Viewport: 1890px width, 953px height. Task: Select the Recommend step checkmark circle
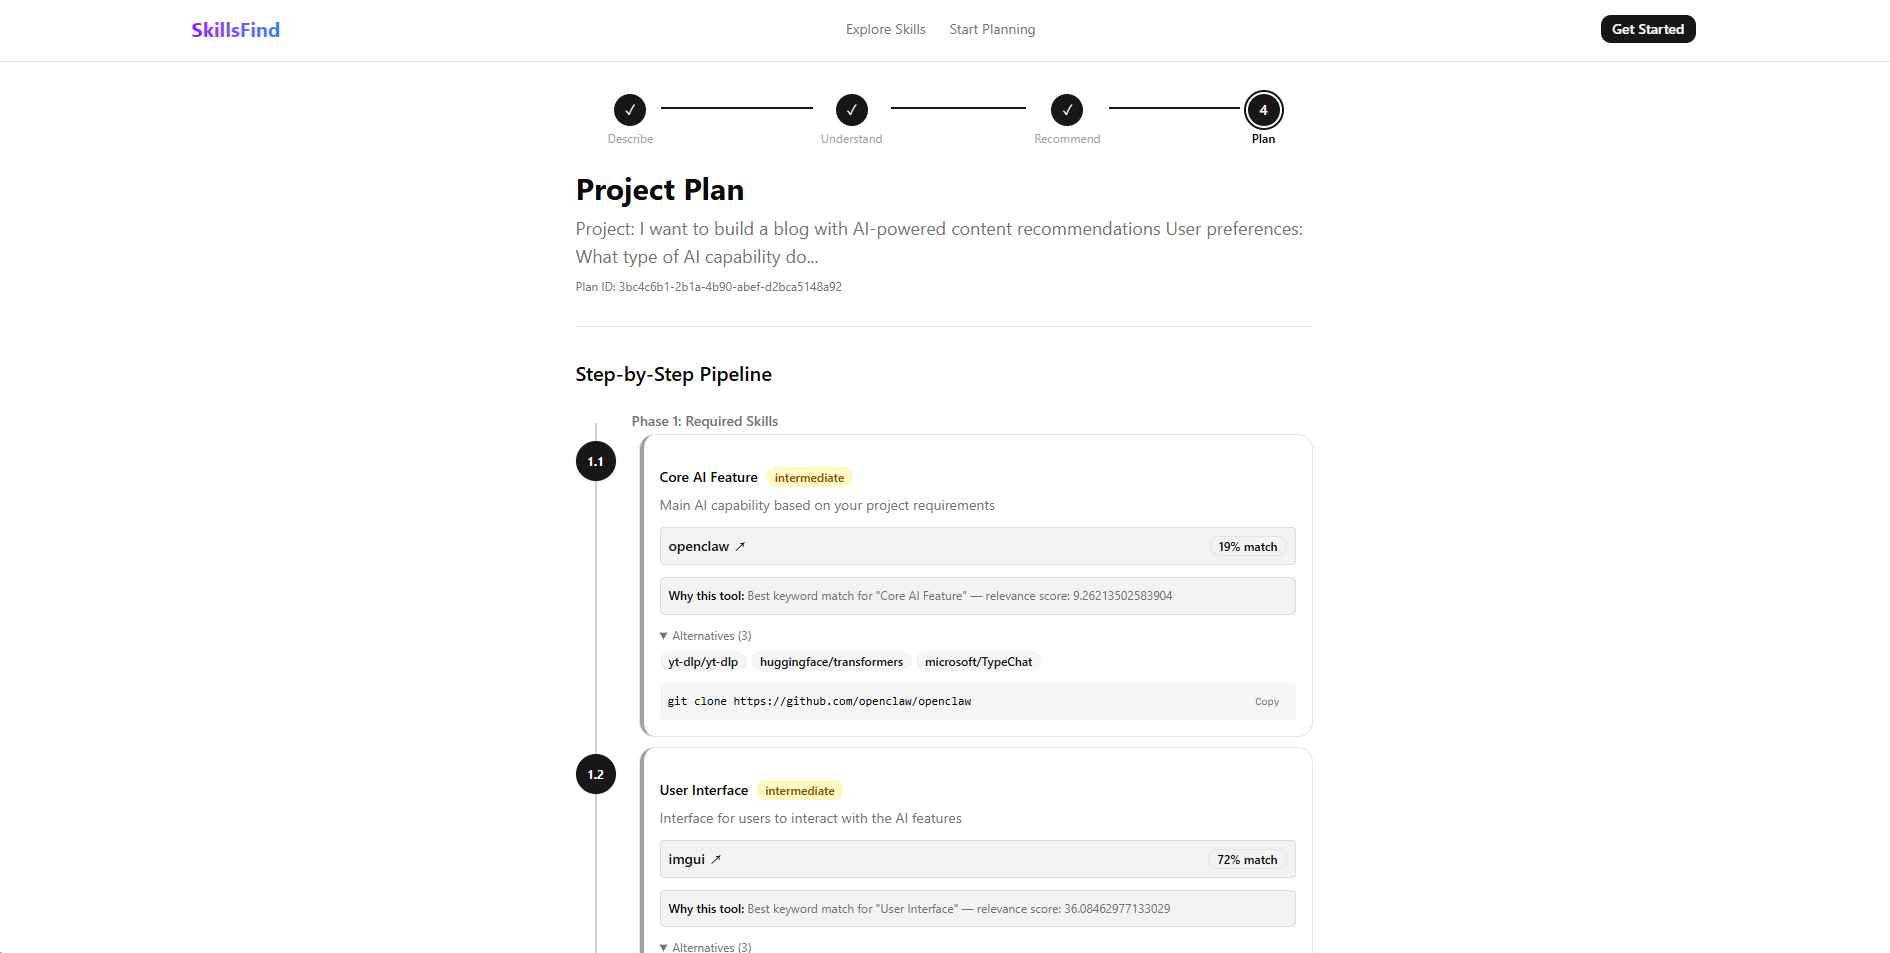coord(1067,110)
